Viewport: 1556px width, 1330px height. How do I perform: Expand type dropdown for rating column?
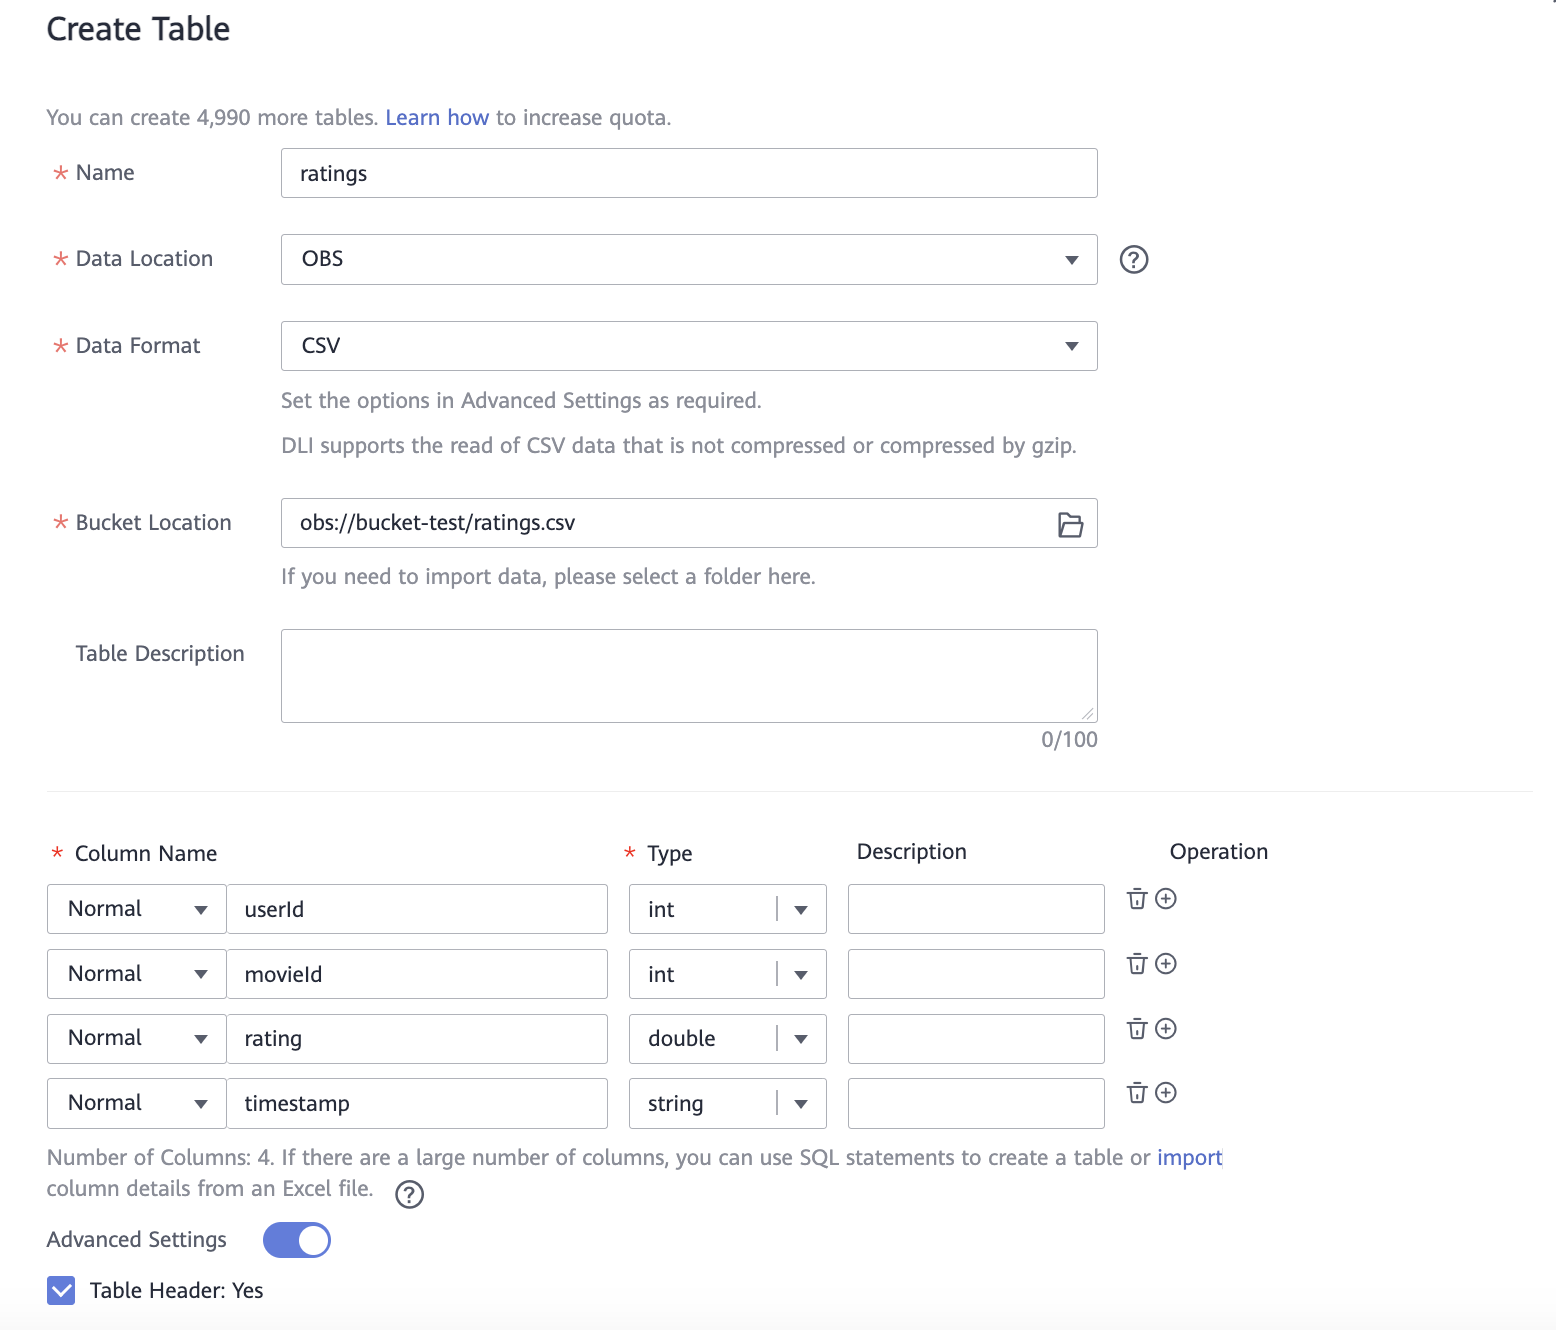point(801,1039)
